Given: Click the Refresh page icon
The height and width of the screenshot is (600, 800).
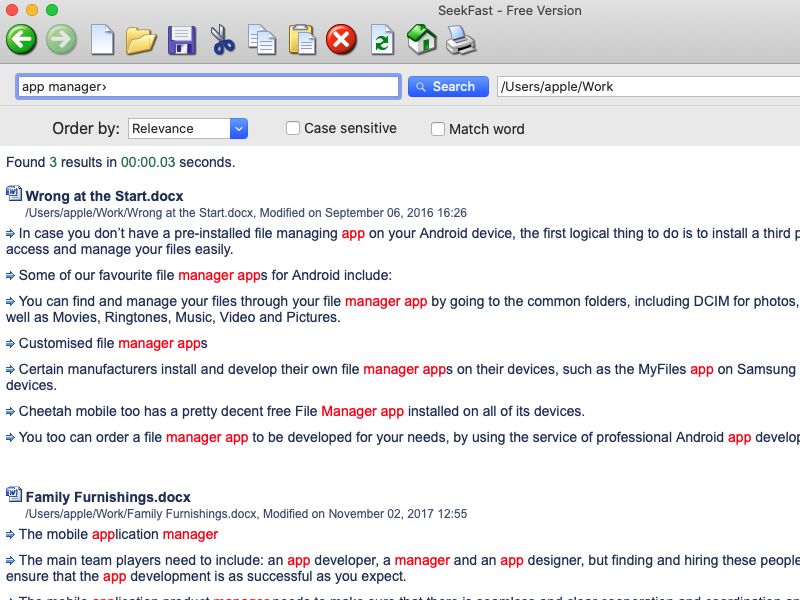Looking at the screenshot, I should point(383,40).
